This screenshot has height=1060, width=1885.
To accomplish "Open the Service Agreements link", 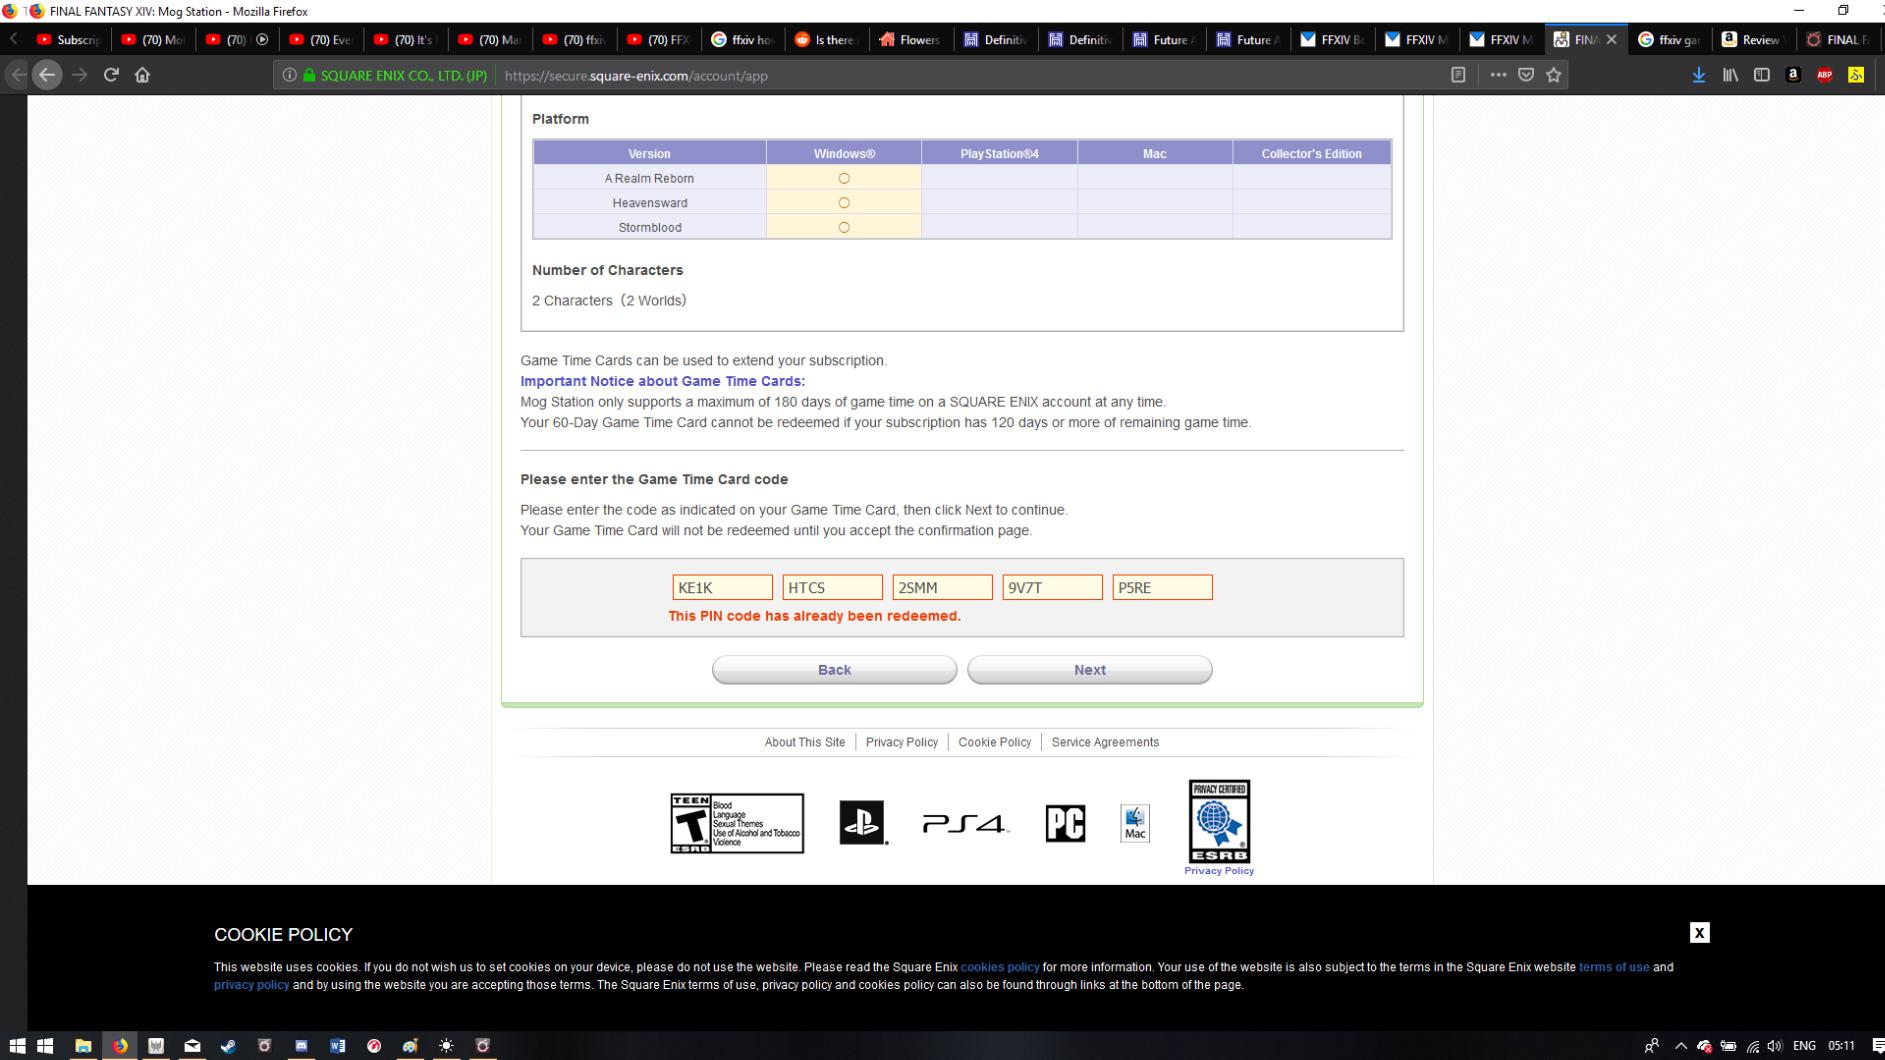I will pos(1105,742).
